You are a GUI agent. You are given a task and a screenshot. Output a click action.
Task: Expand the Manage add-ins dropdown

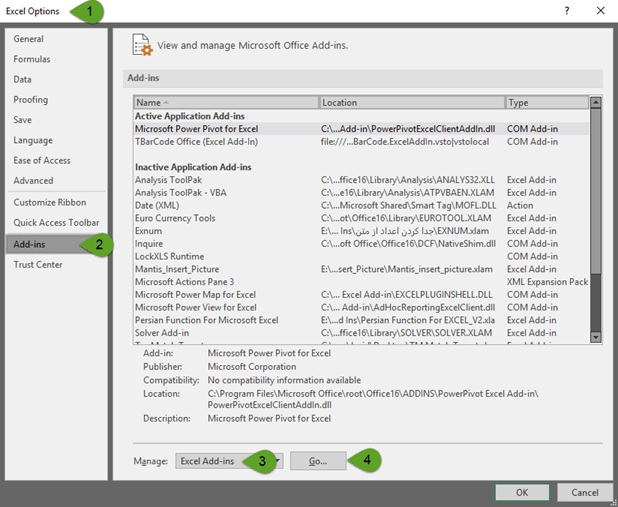[x=230, y=461]
